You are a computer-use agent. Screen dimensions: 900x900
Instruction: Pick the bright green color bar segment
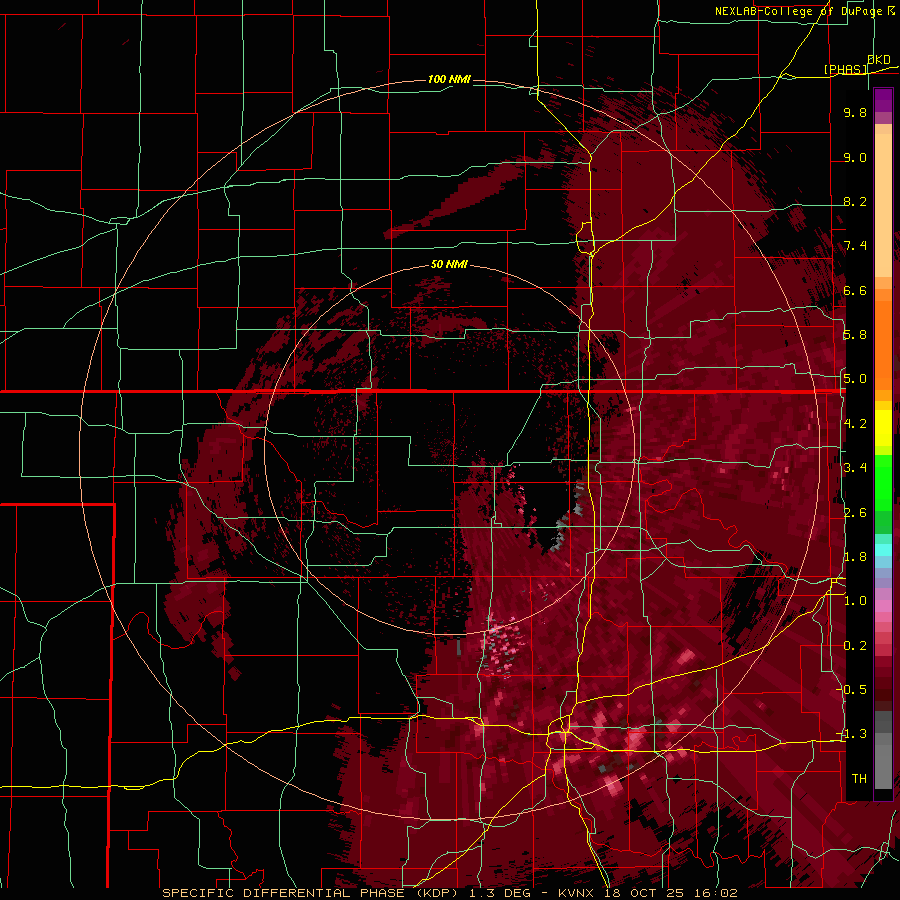click(x=883, y=482)
